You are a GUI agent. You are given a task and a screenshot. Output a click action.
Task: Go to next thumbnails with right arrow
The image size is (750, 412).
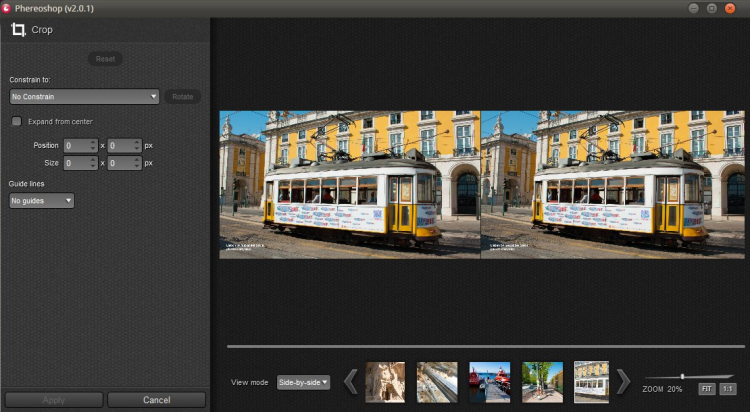(x=623, y=382)
